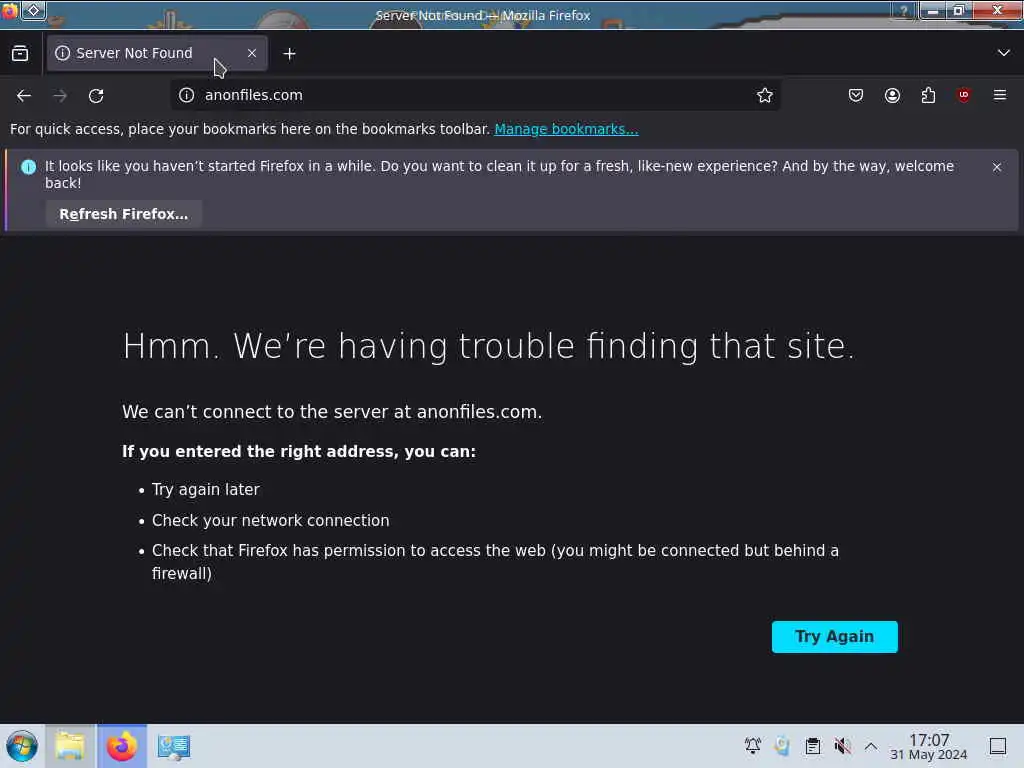1024x768 pixels.
Task: Click the Refresh Firefox button
Action: [123, 214]
